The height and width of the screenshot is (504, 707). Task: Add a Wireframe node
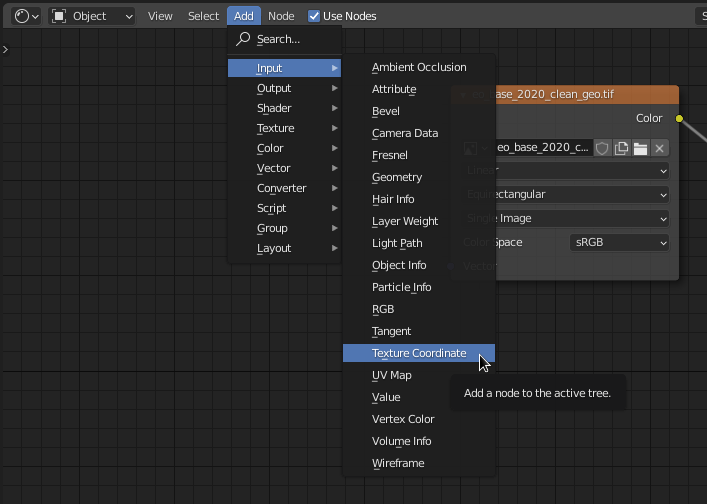(419, 463)
